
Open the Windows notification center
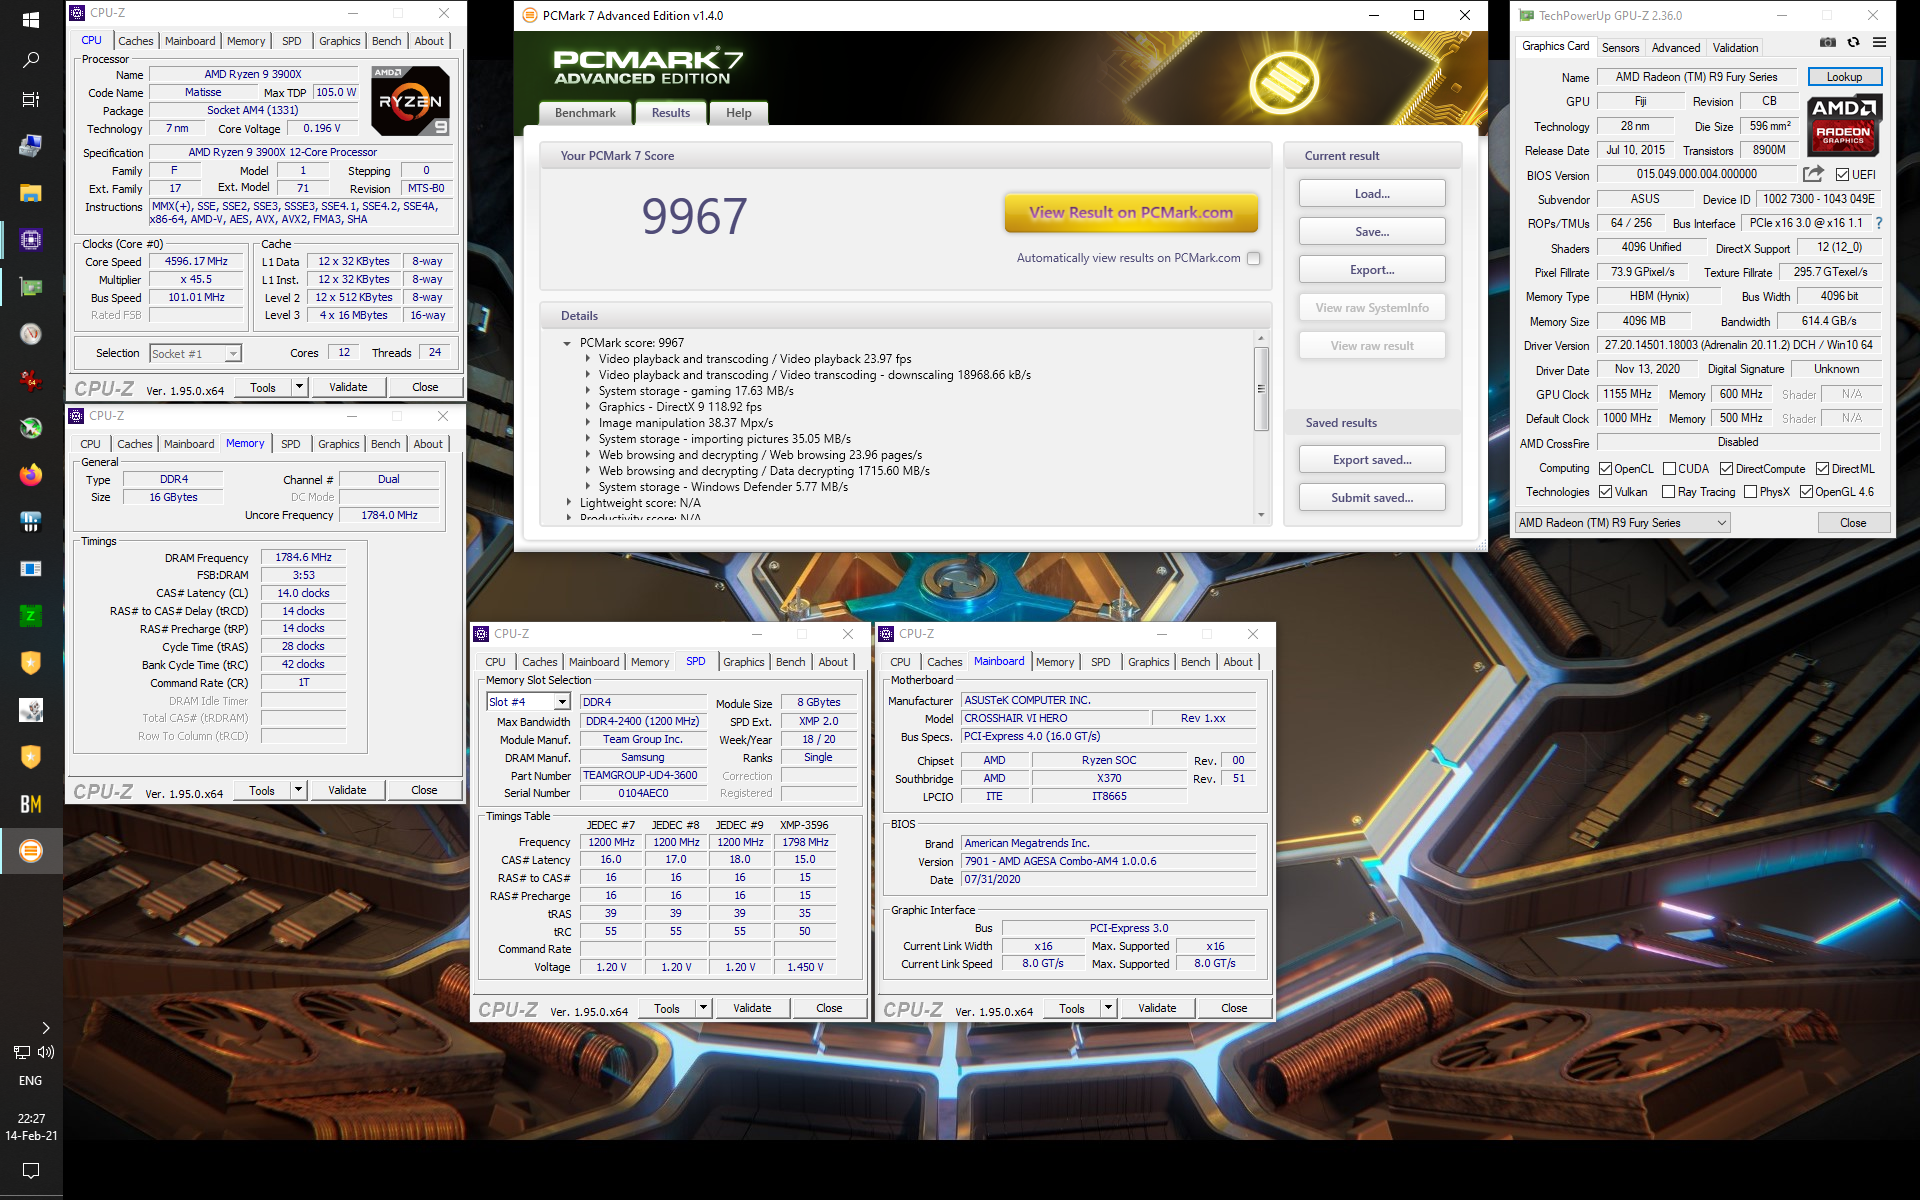point(31,1170)
